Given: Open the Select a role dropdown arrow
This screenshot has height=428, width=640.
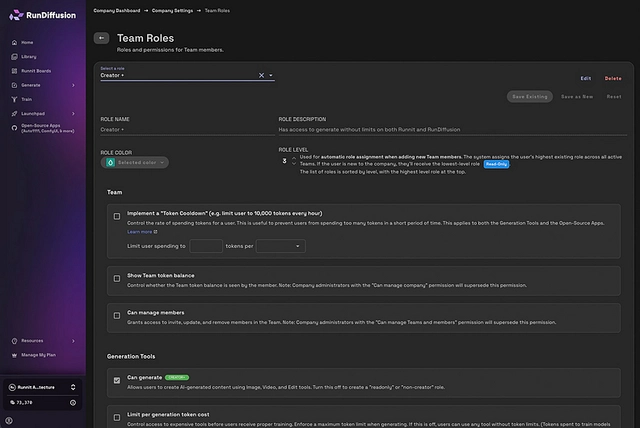Looking at the screenshot, I should point(271,75).
